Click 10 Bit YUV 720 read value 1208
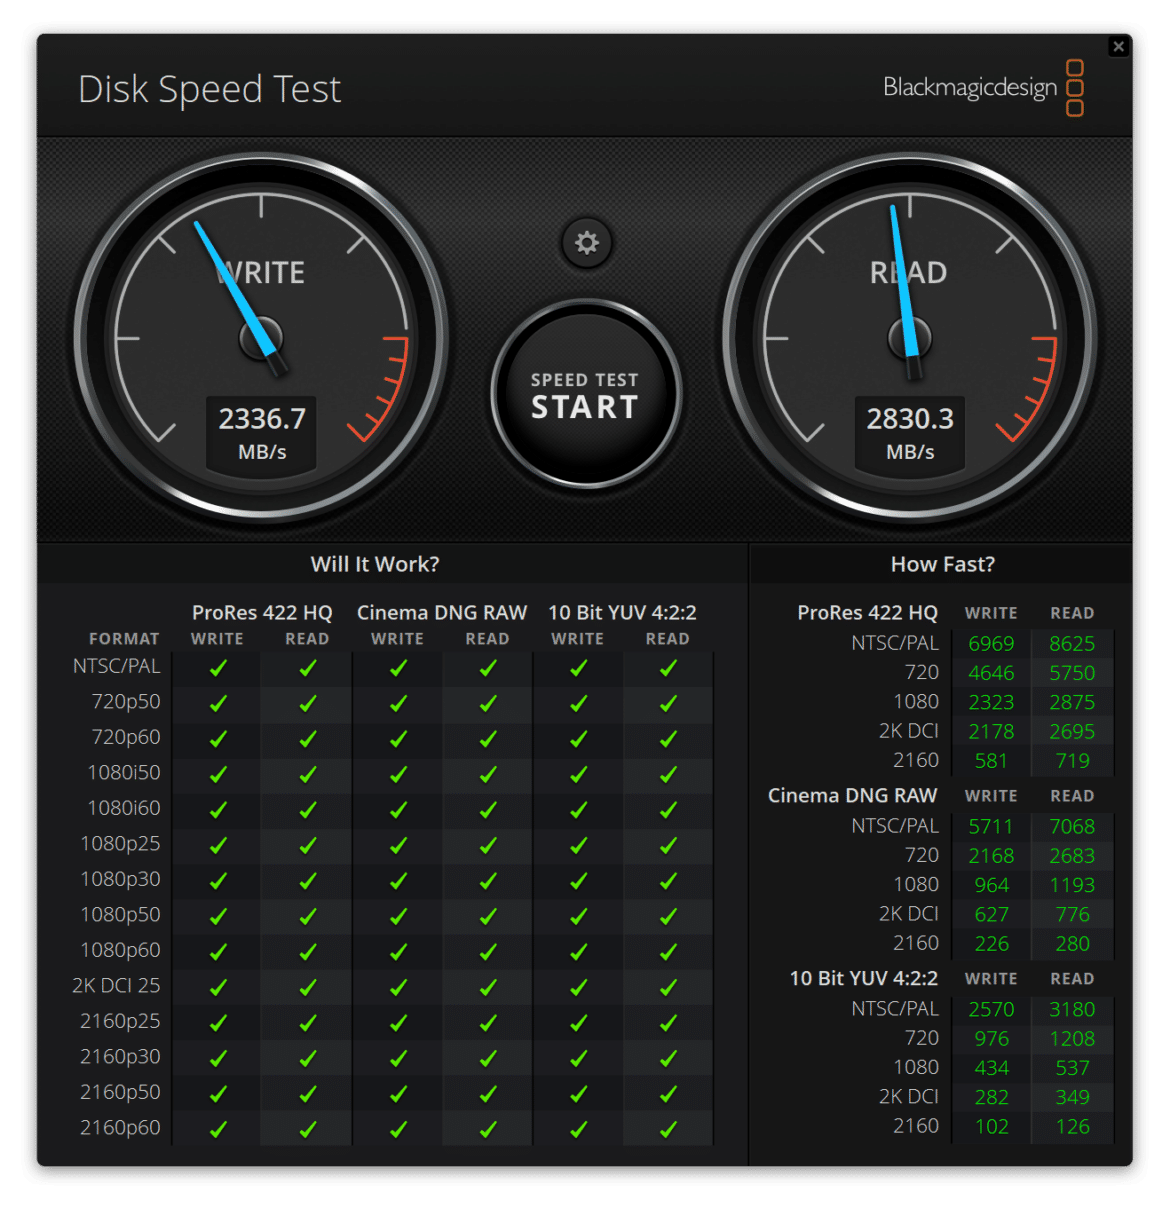 1072,1038
